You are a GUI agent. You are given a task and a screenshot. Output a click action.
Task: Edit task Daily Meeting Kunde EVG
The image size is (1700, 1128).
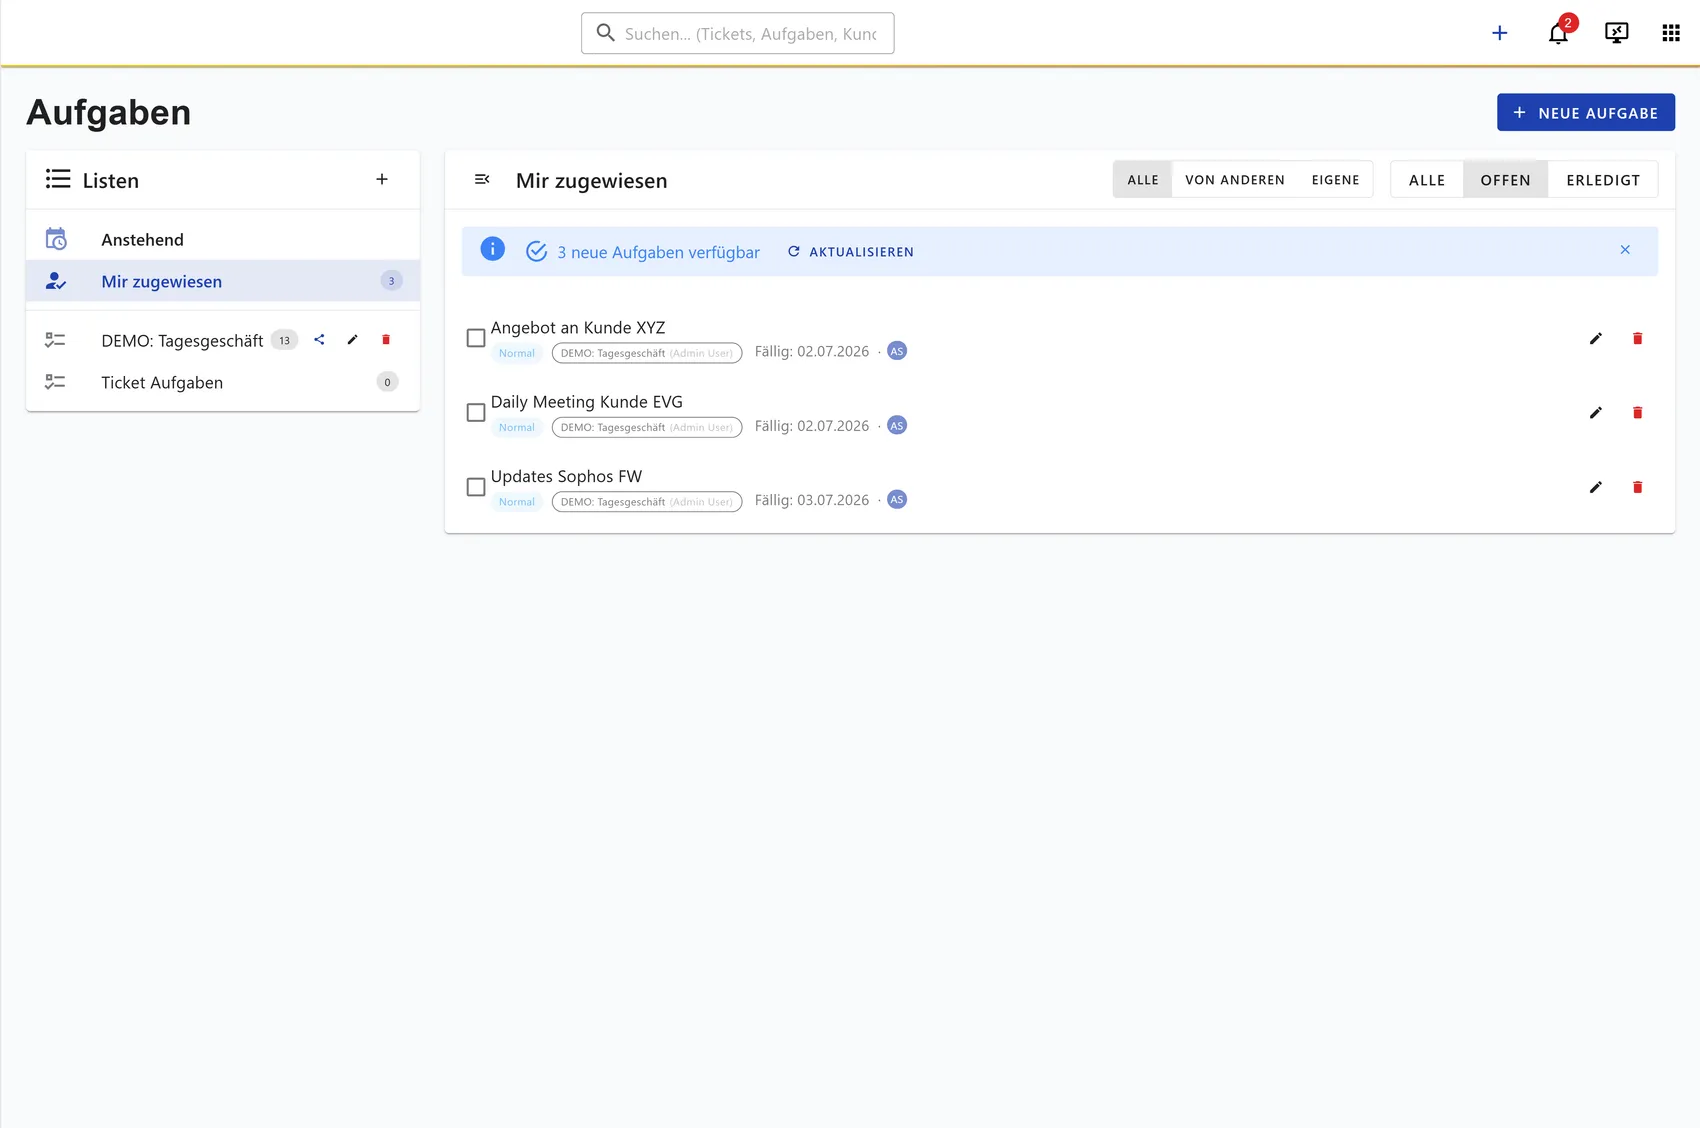click(x=1596, y=412)
